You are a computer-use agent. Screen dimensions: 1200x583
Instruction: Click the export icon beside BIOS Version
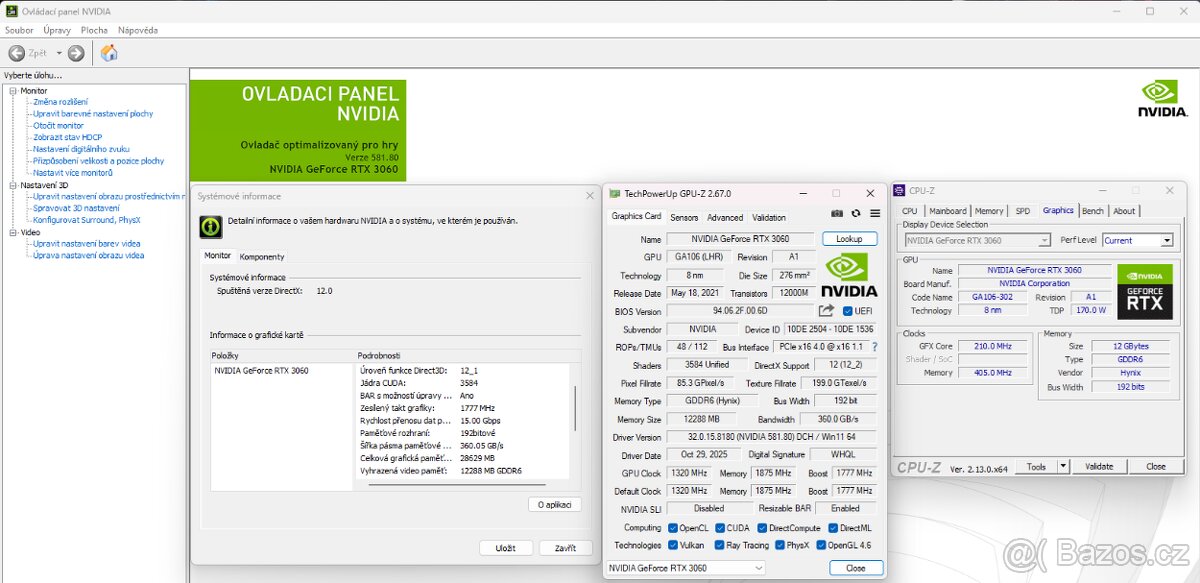point(824,311)
